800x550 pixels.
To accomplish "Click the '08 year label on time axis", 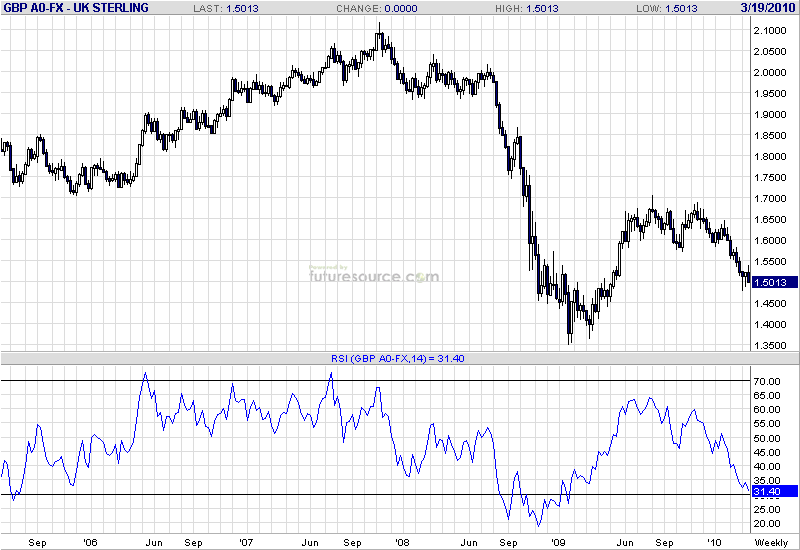I will coord(402,542).
